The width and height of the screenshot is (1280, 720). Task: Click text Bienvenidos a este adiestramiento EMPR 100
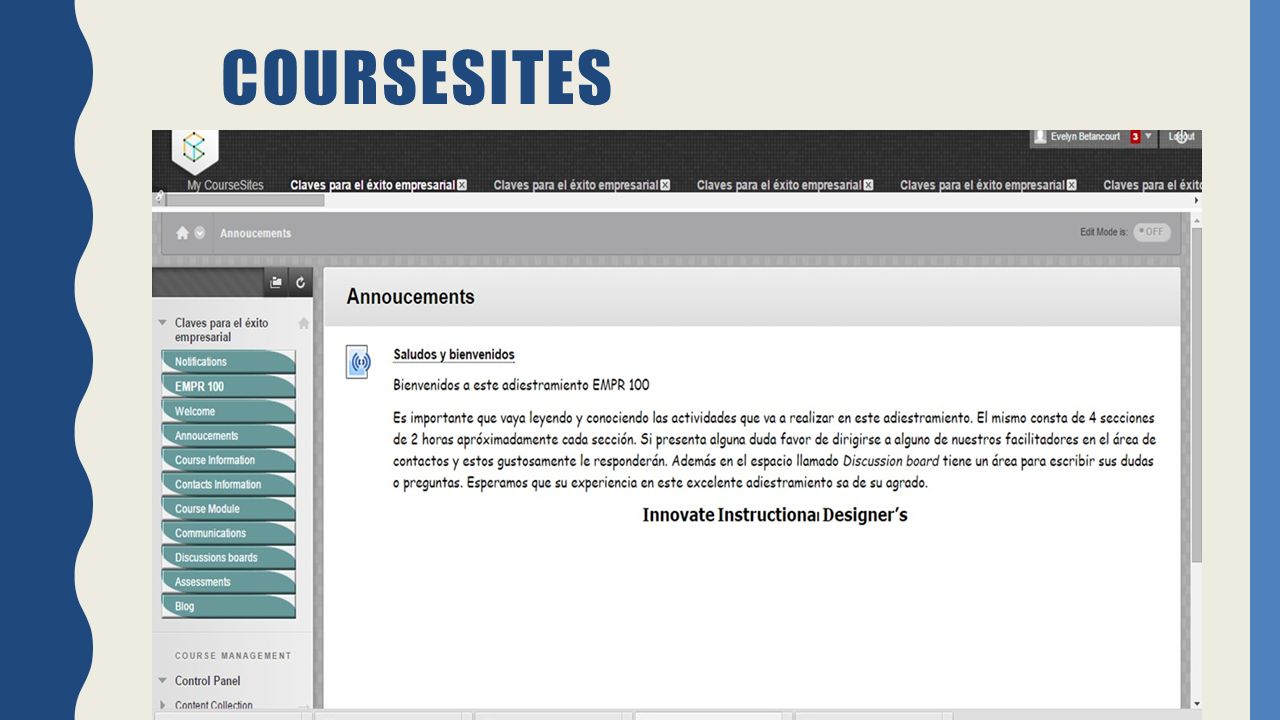(x=521, y=385)
